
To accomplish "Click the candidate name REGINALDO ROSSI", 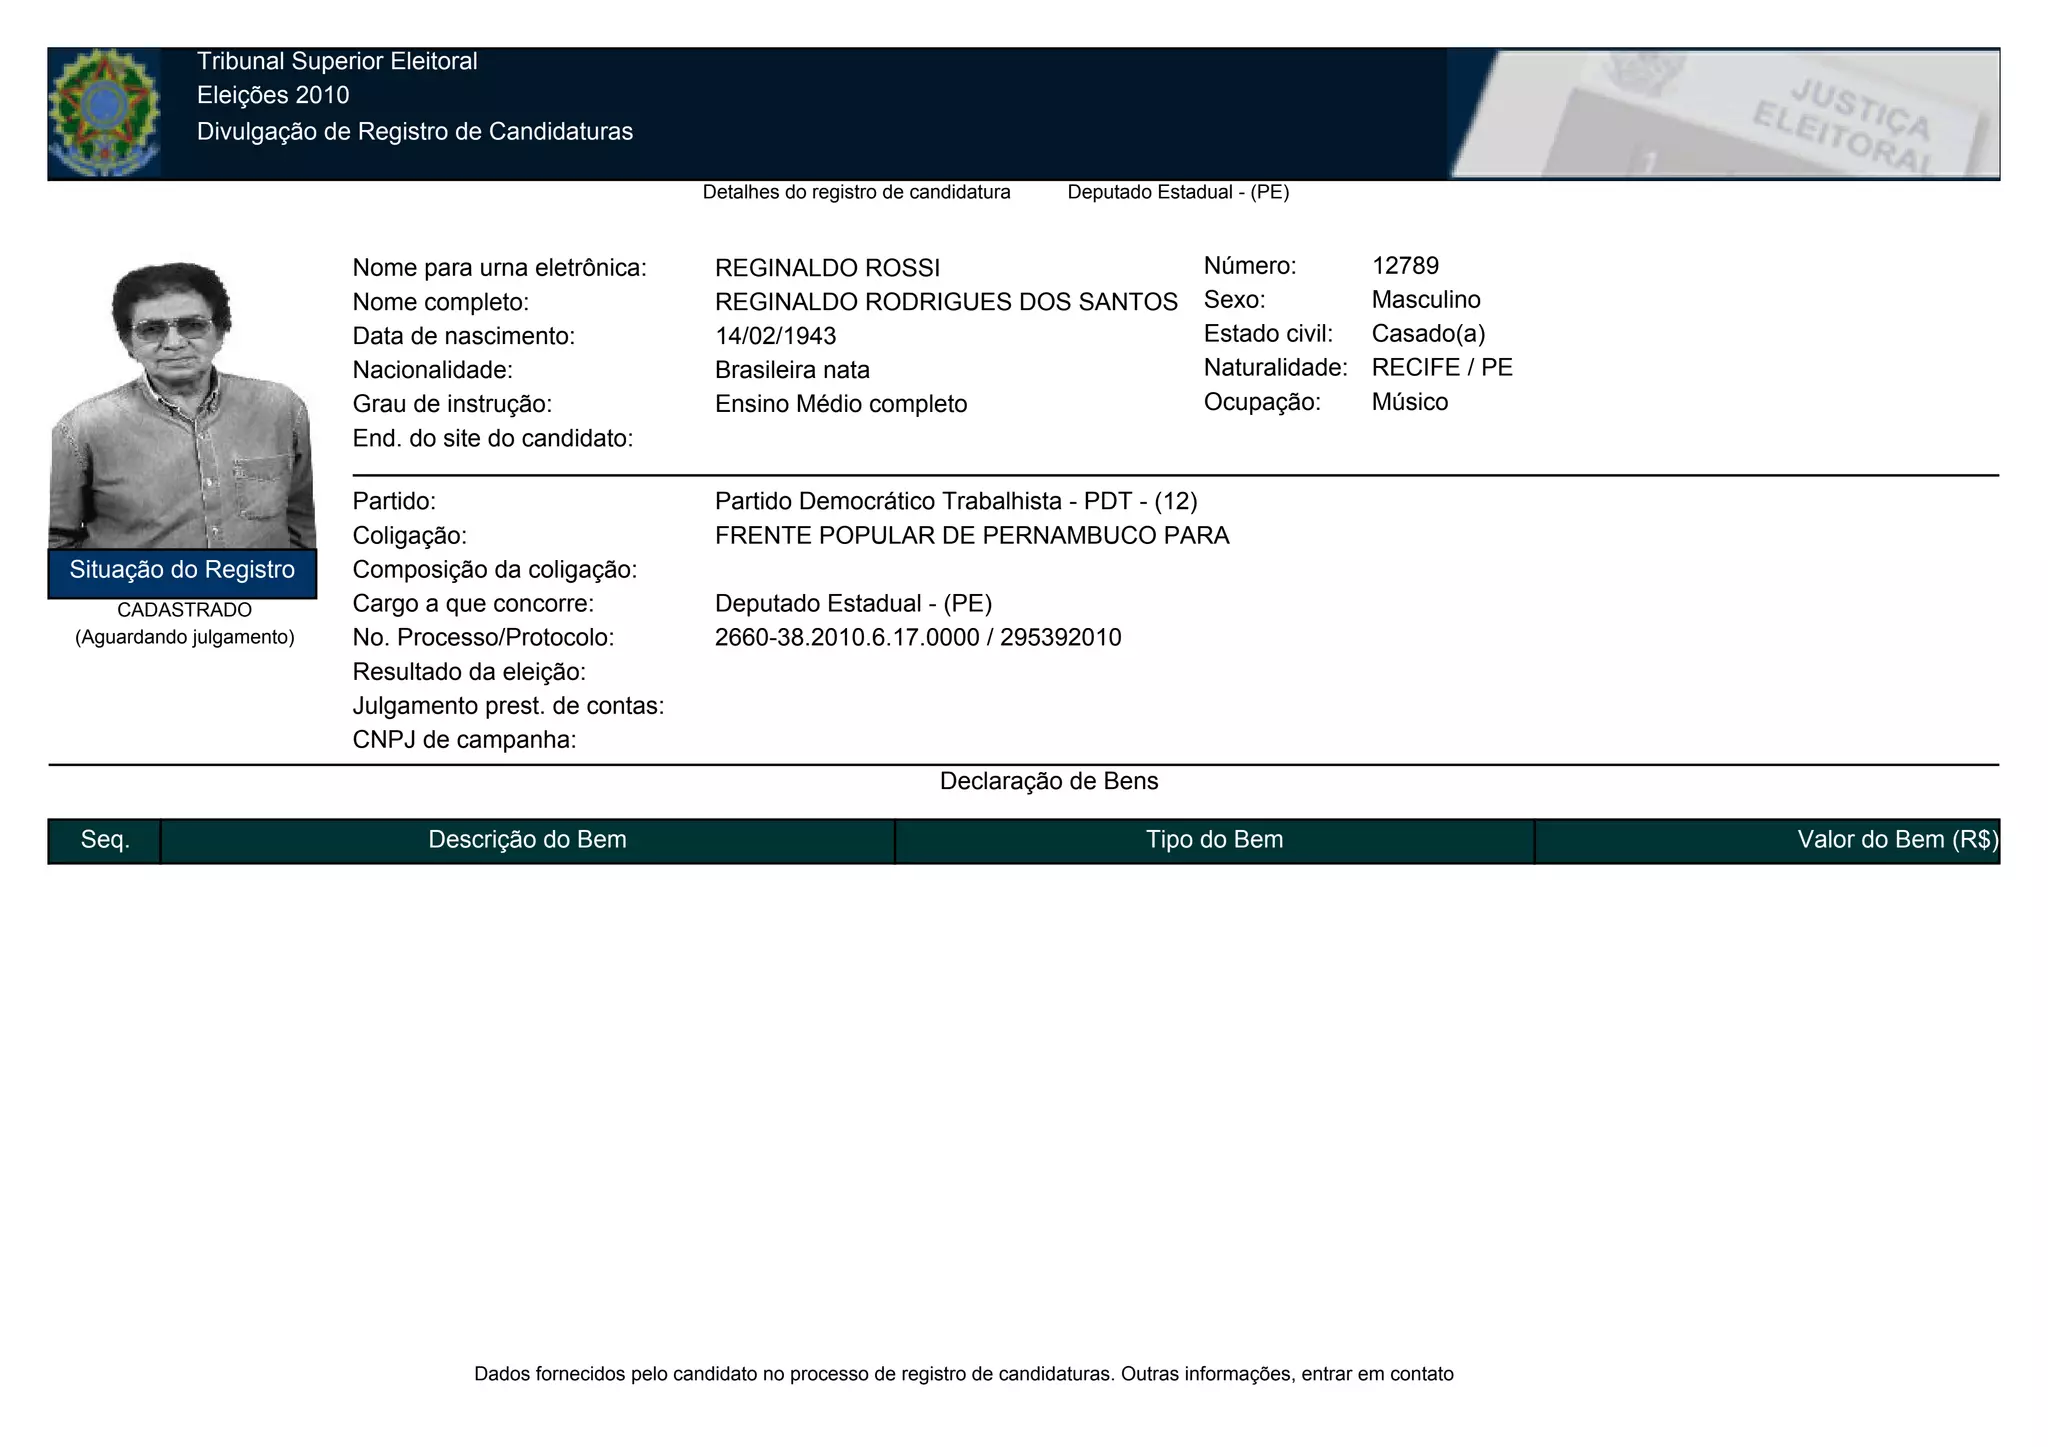I will pos(827,268).
